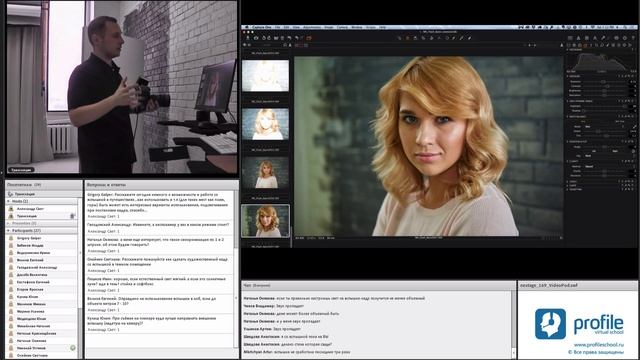
Task: Collapse the High Dynamic Range panel
Action: [x=567, y=101]
